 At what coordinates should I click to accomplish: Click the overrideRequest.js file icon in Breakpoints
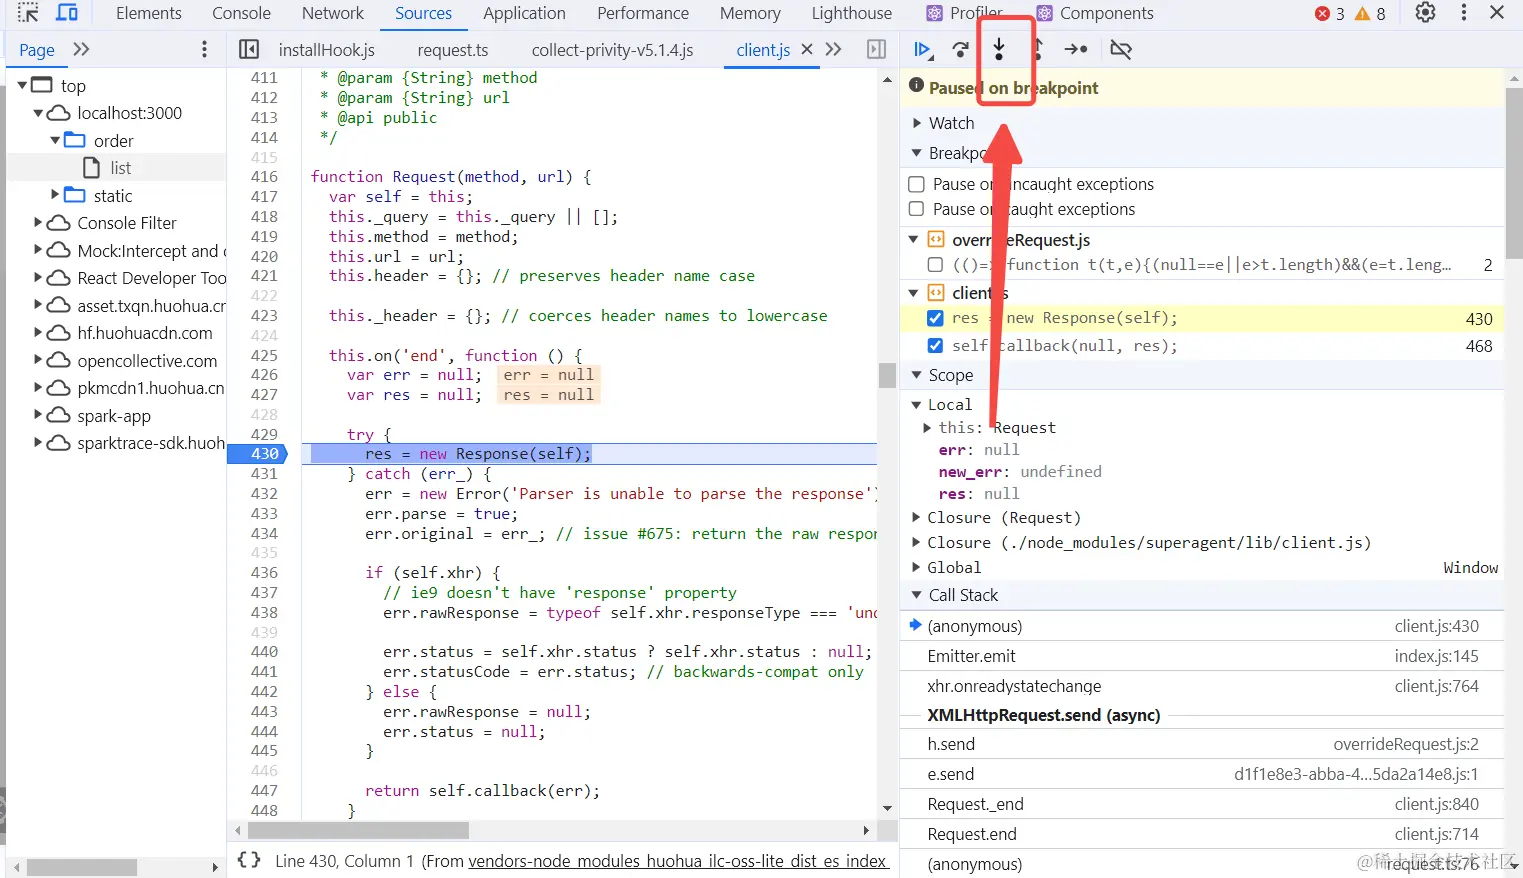pyautogui.click(x=936, y=240)
